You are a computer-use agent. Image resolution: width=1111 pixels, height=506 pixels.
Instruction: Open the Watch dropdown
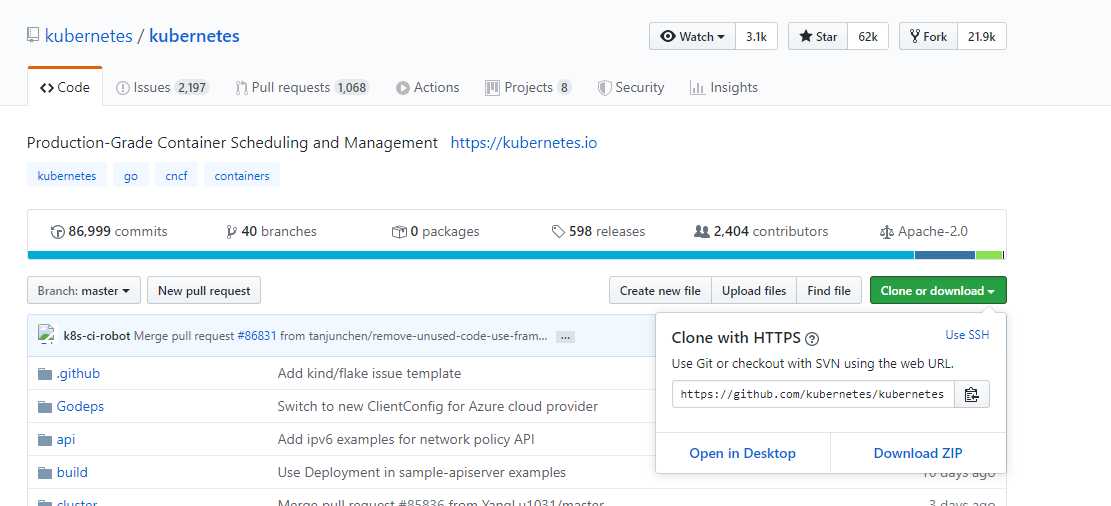click(x=692, y=36)
